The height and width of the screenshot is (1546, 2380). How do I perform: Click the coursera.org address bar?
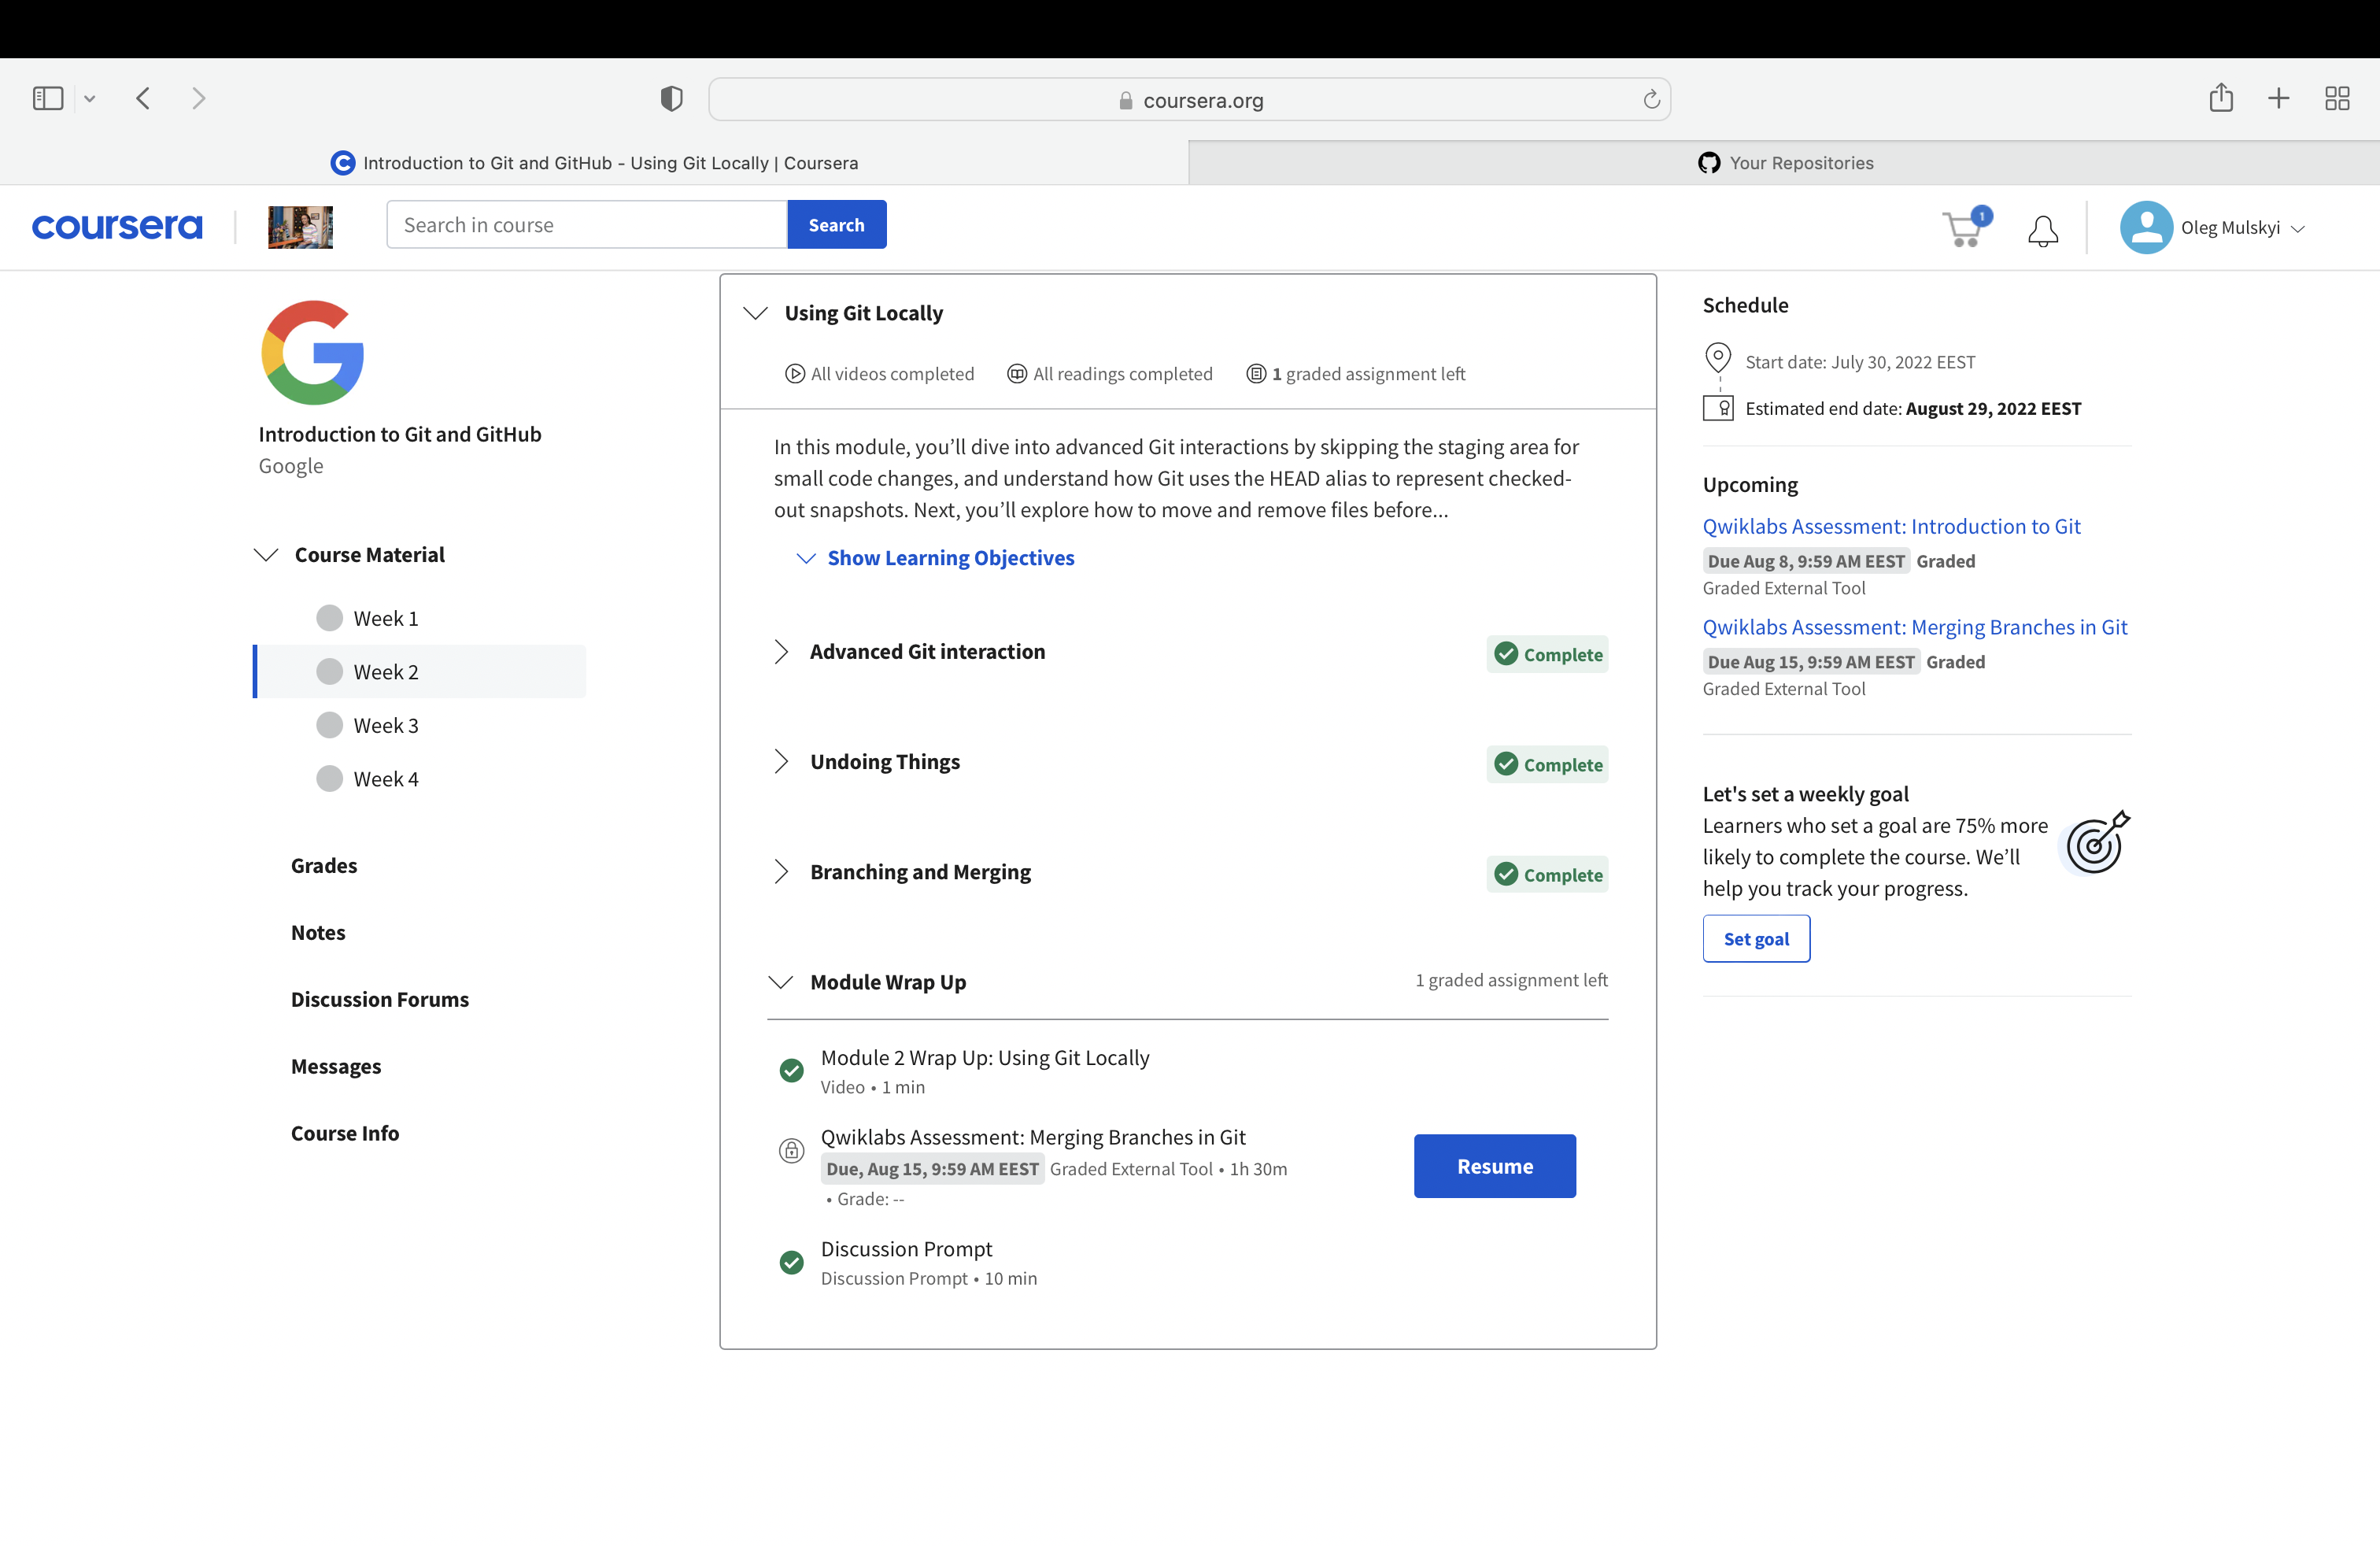click(x=1189, y=100)
